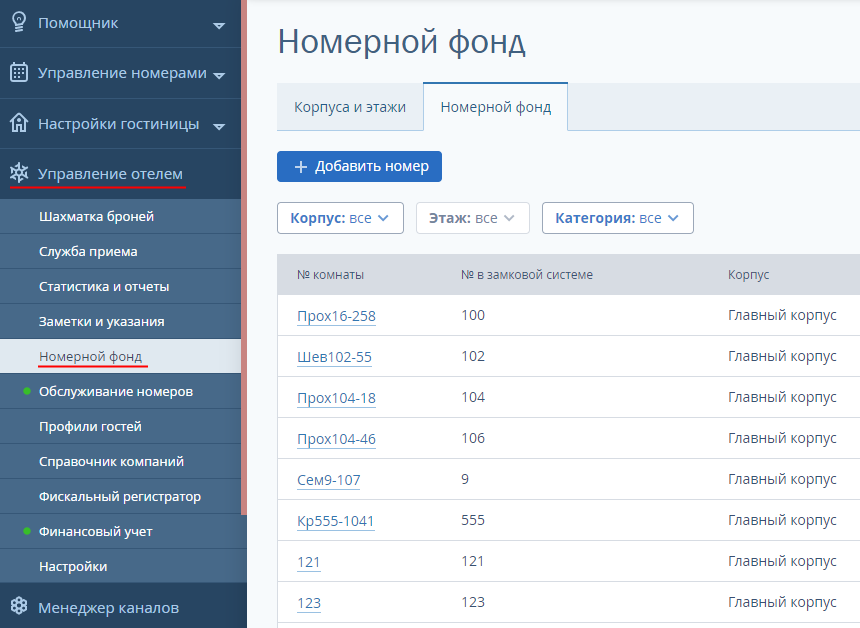The image size is (860, 628).
Task: Click the lightbulb Помощник icon
Action: coord(19,22)
